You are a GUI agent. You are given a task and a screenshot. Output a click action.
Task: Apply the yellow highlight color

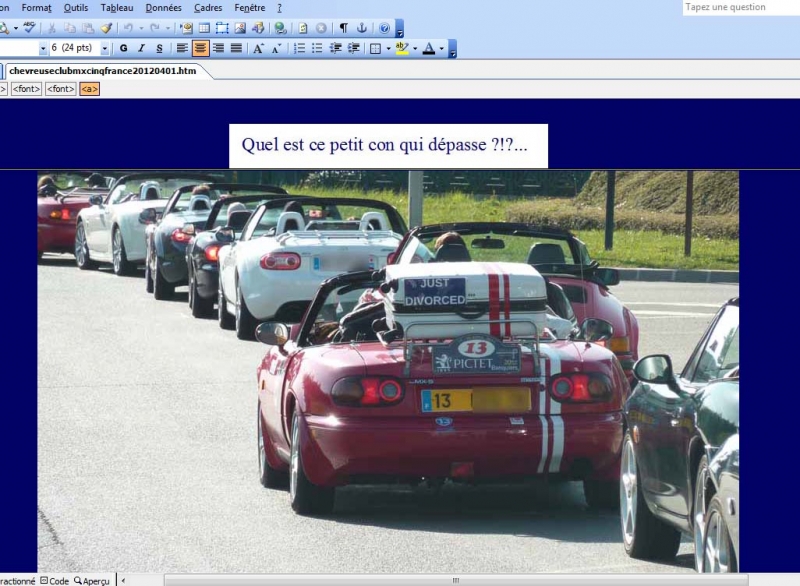tap(402, 48)
